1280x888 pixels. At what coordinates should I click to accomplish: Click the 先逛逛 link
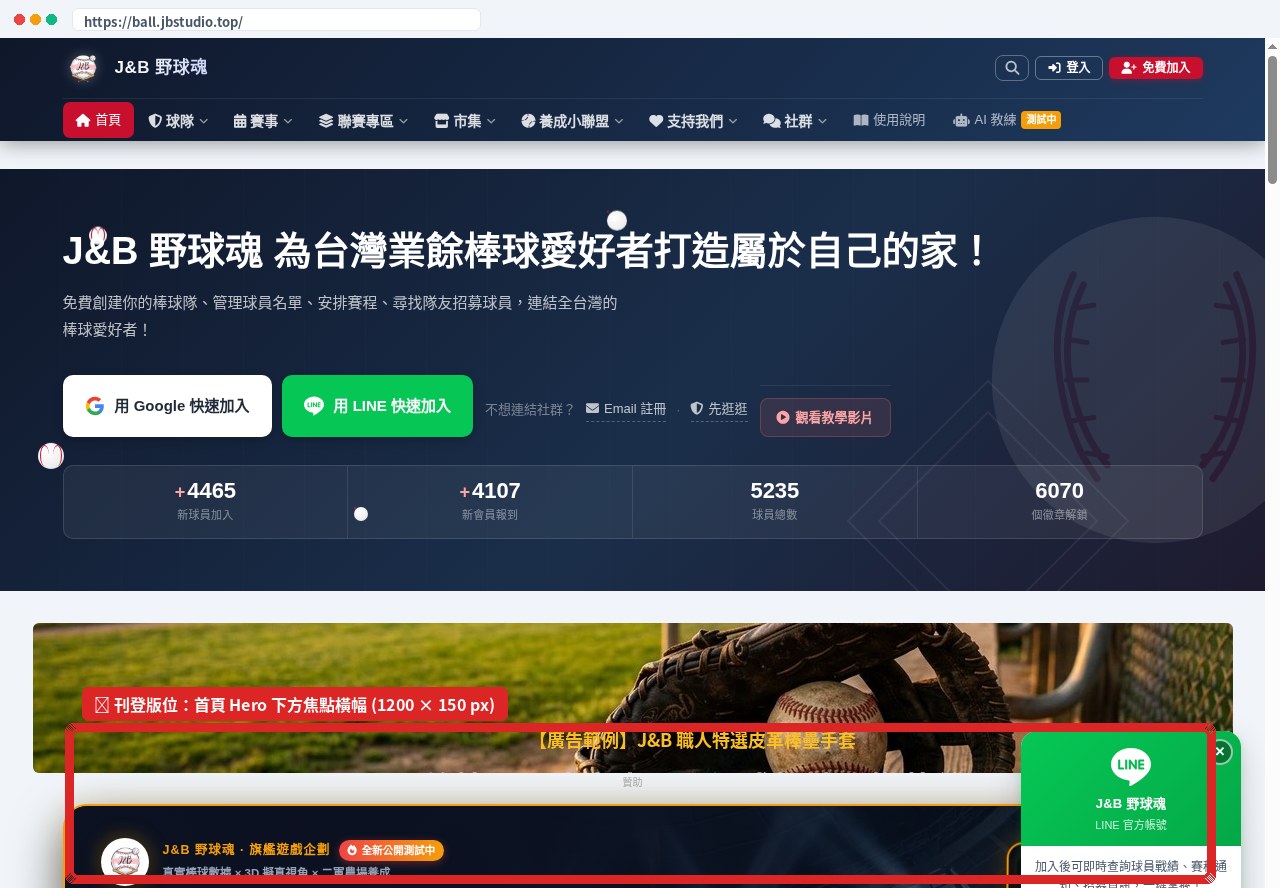[x=719, y=409]
